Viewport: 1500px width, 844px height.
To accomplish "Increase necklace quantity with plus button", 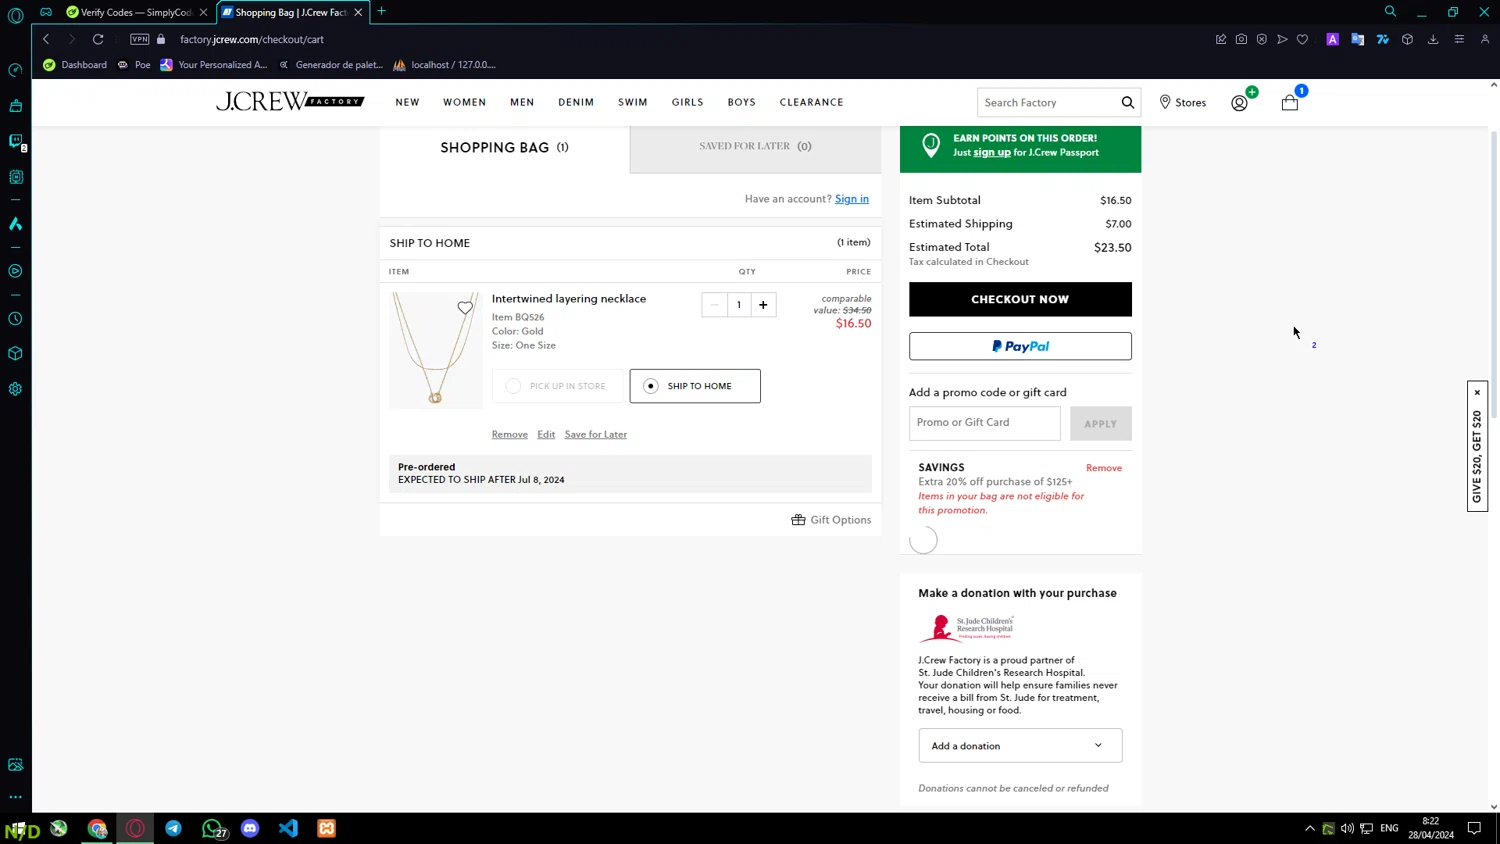I will pyautogui.click(x=763, y=305).
